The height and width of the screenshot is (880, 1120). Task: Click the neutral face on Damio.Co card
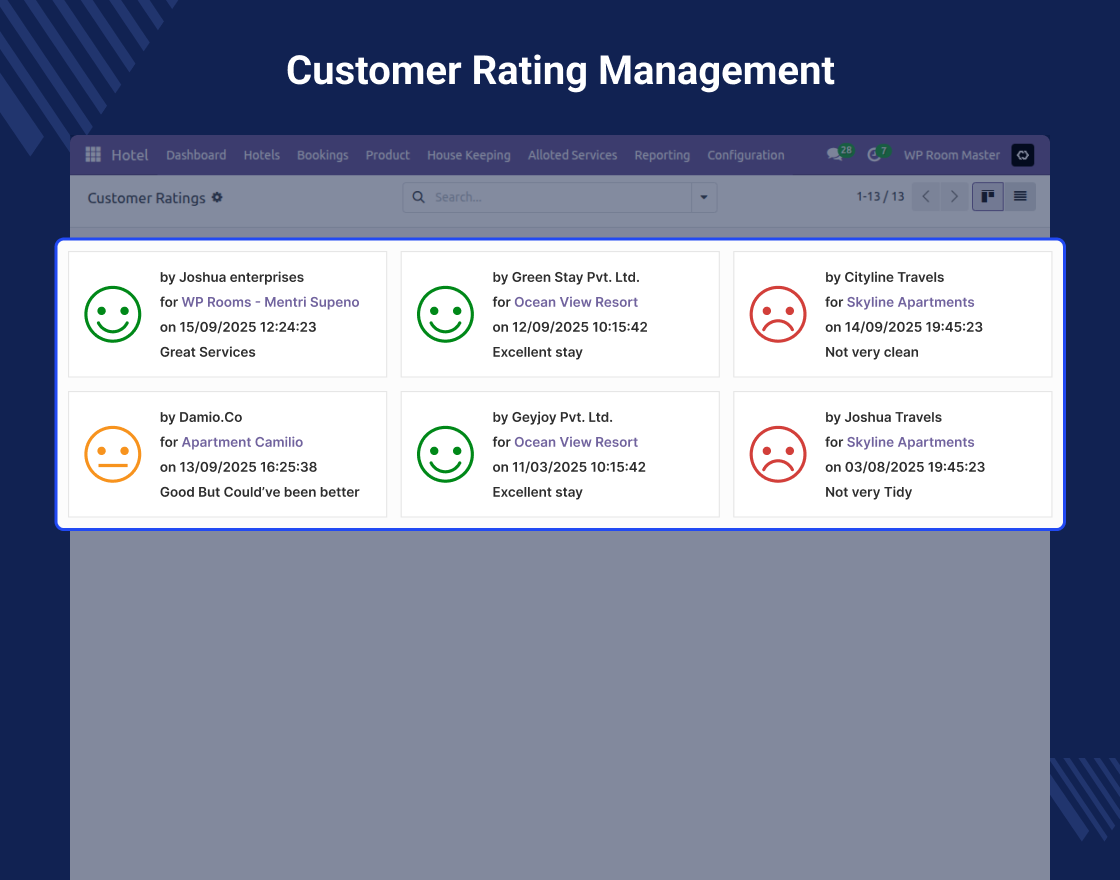(x=113, y=454)
